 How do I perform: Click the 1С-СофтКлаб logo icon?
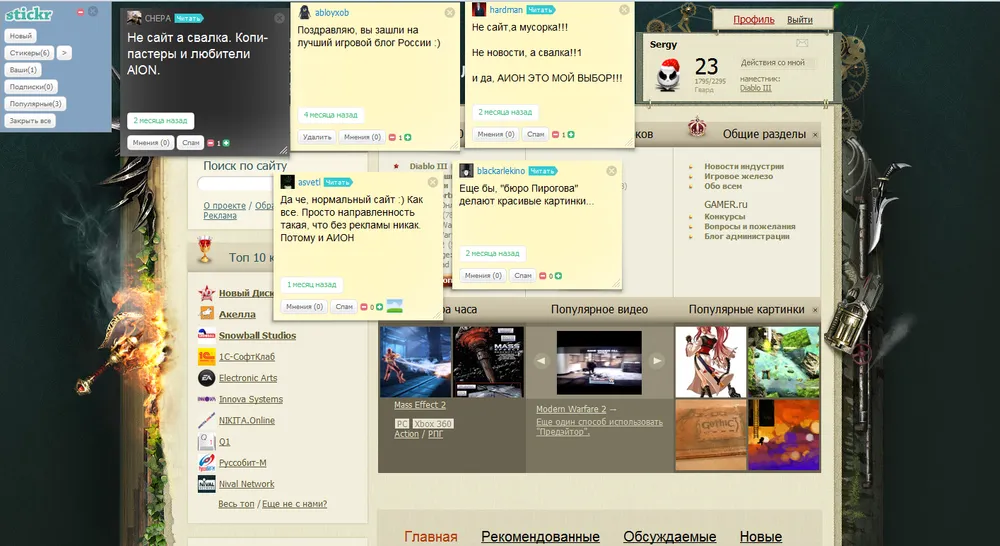(206, 357)
